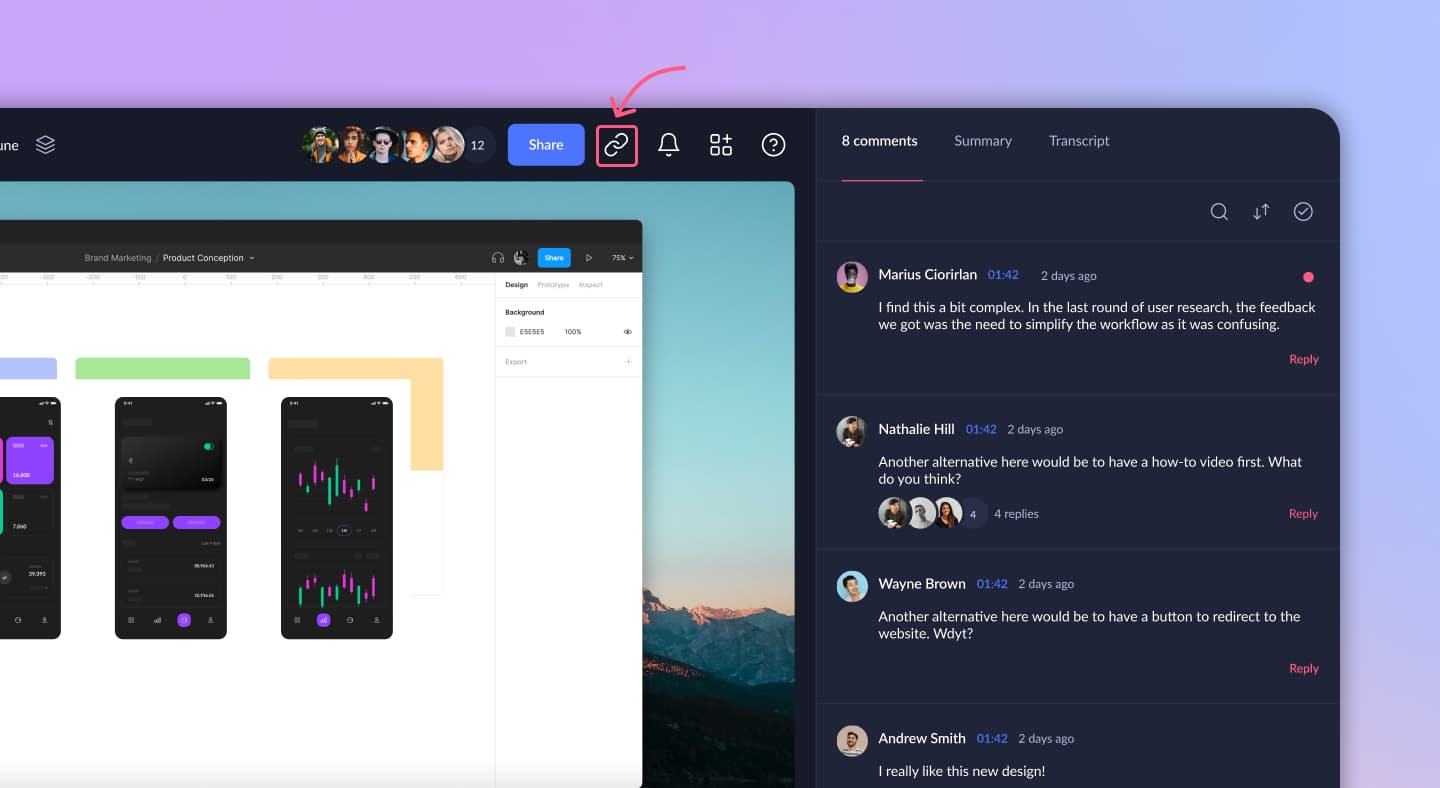Reply to Marius Ciorirlan's comment
The height and width of the screenshot is (788, 1440).
point(1304,359)
